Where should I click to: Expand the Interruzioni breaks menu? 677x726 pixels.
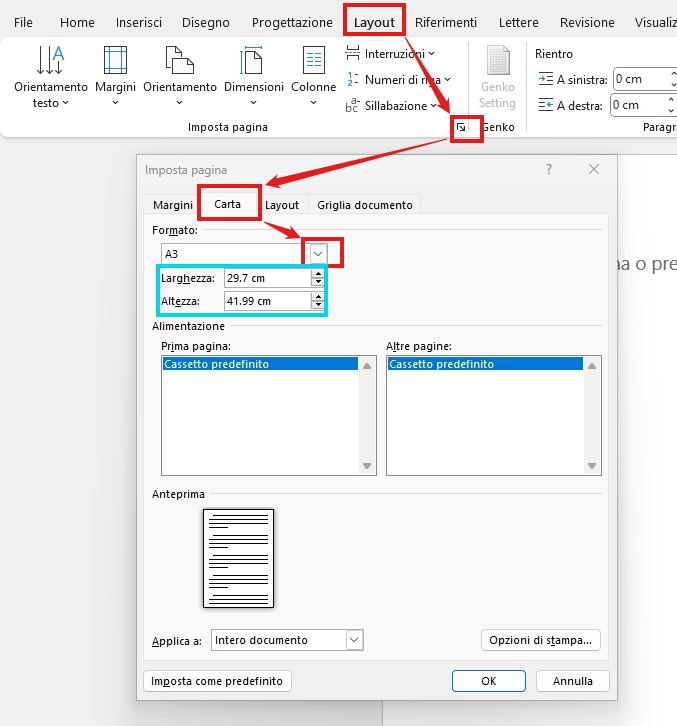390,54
